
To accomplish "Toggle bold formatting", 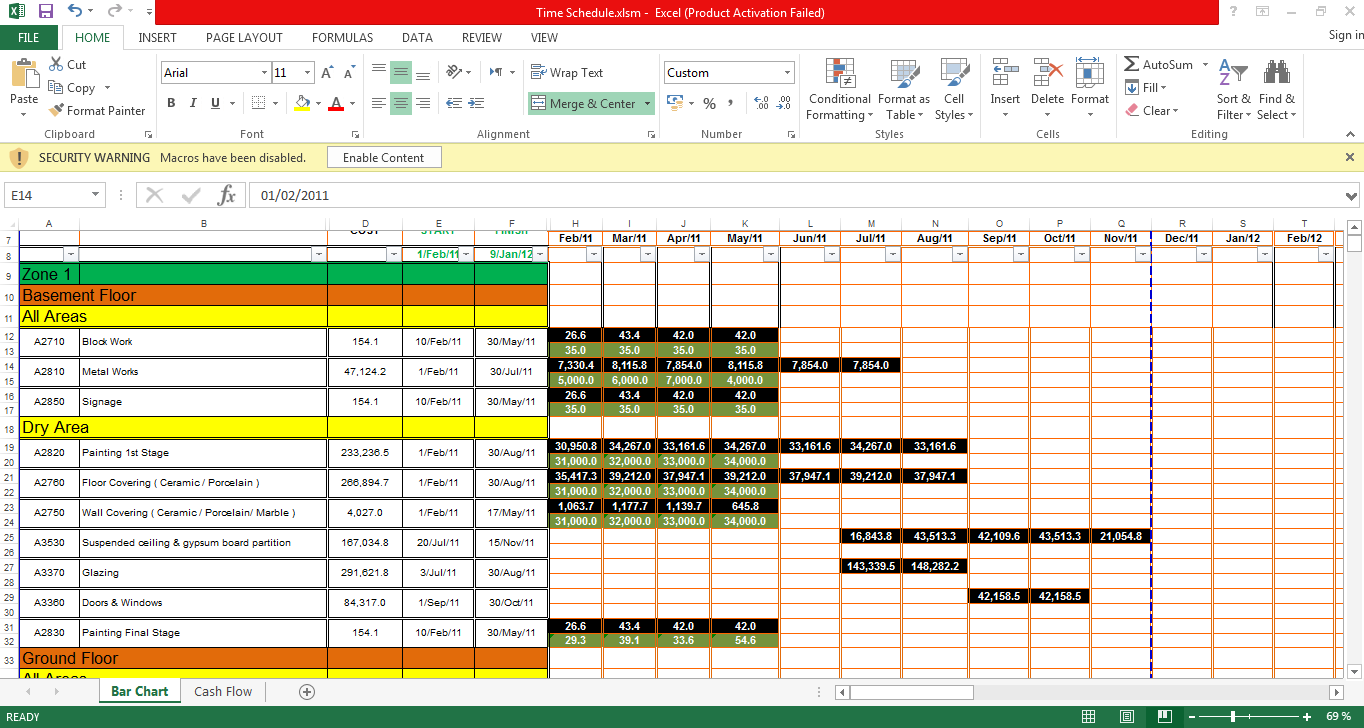I will tap(170, 103).
